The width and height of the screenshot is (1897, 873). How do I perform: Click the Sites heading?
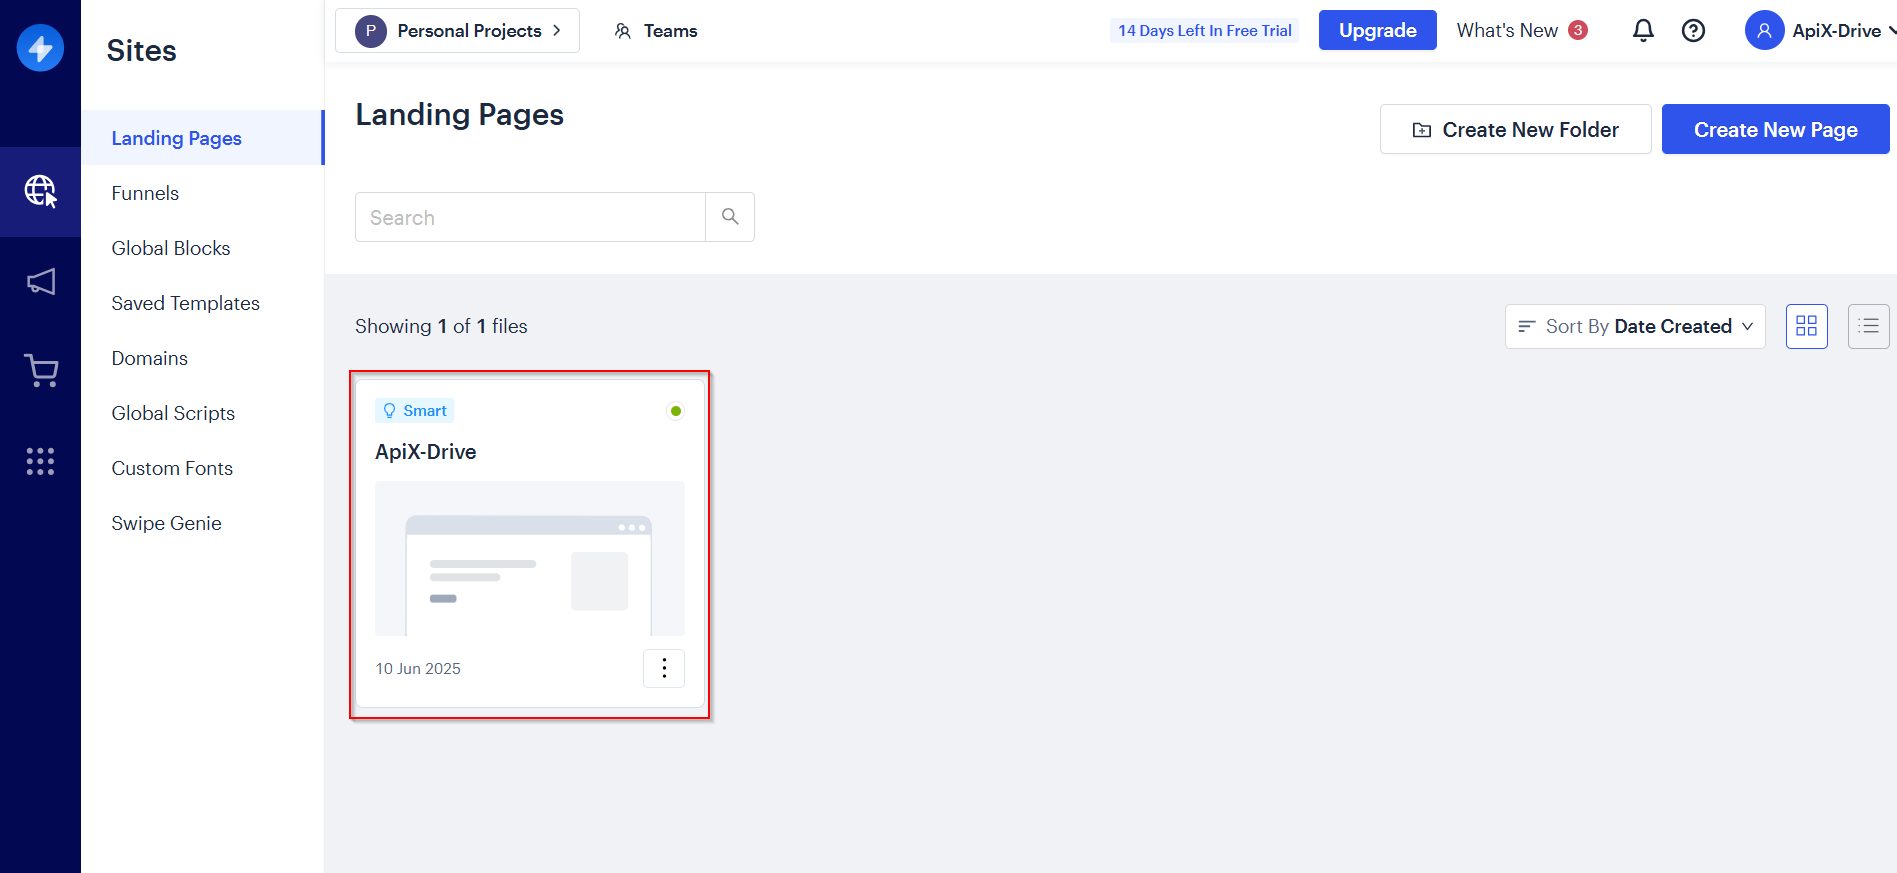(141, 50)
